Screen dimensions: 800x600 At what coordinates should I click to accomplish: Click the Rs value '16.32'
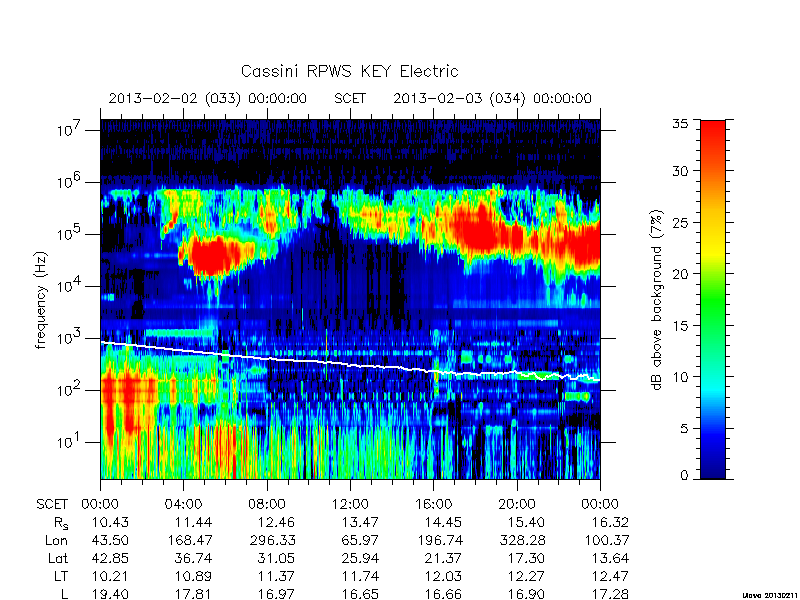coord(610,522)
